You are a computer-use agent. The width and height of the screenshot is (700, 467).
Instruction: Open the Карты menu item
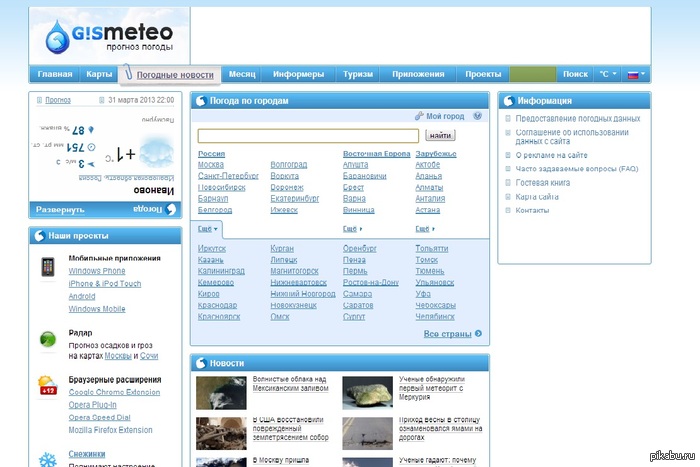pos(99,74)
